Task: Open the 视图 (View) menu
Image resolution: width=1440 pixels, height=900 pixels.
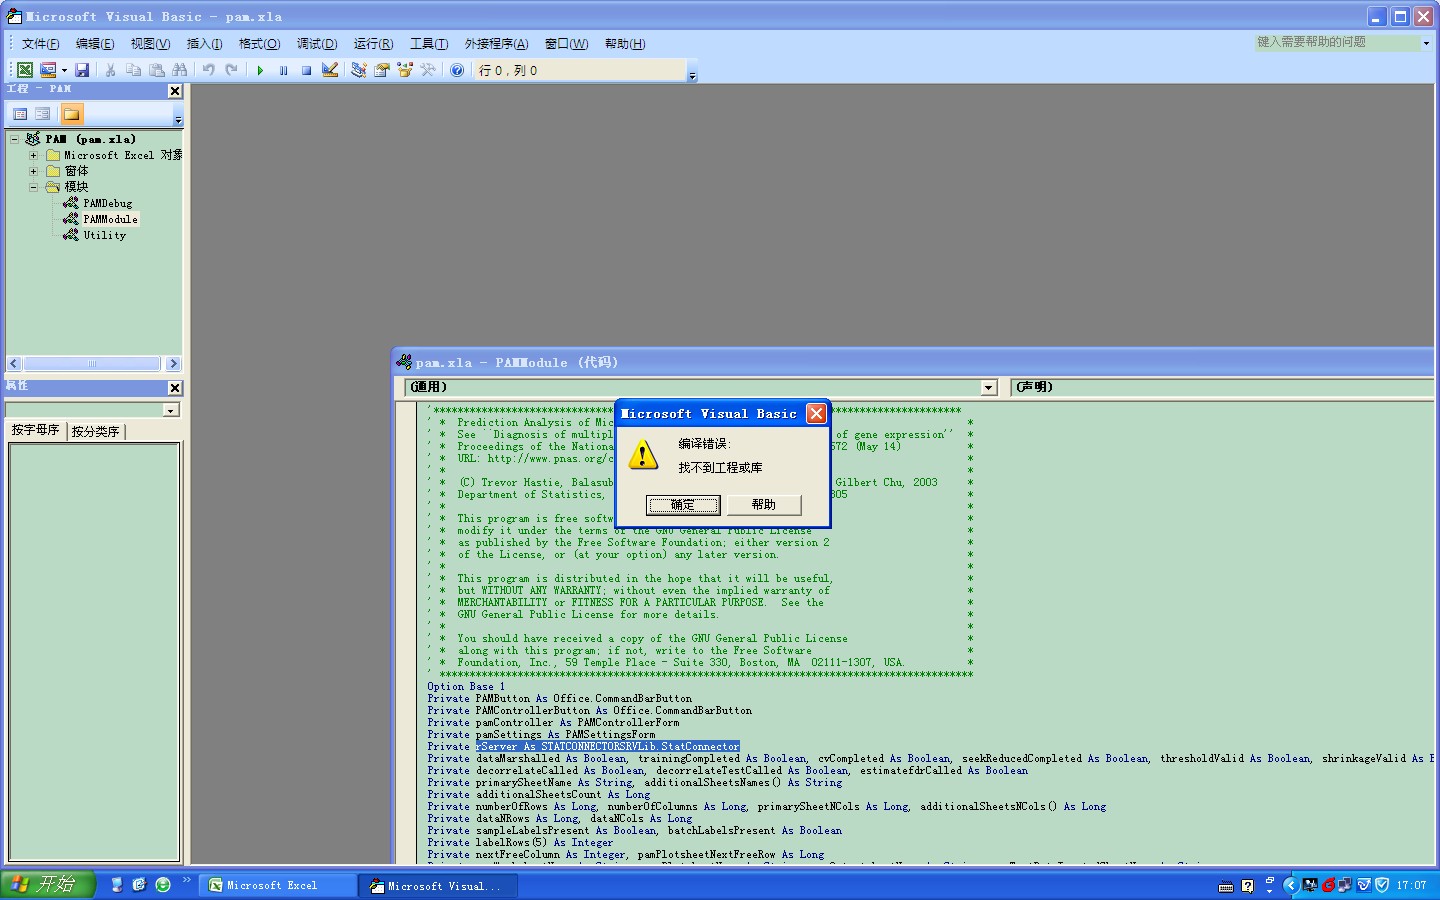Action: [x=150, y=43]
